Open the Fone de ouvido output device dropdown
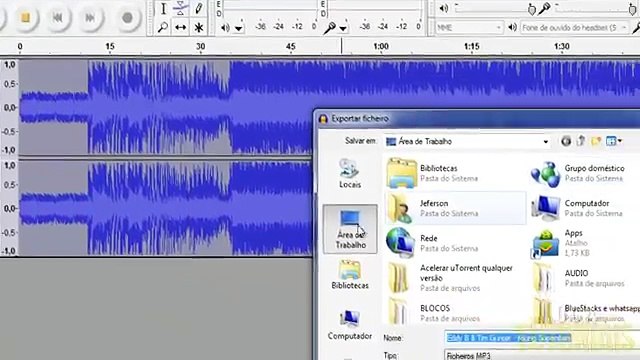The height and width of the screenshot is (360, 640). click(x=574, y=27)
